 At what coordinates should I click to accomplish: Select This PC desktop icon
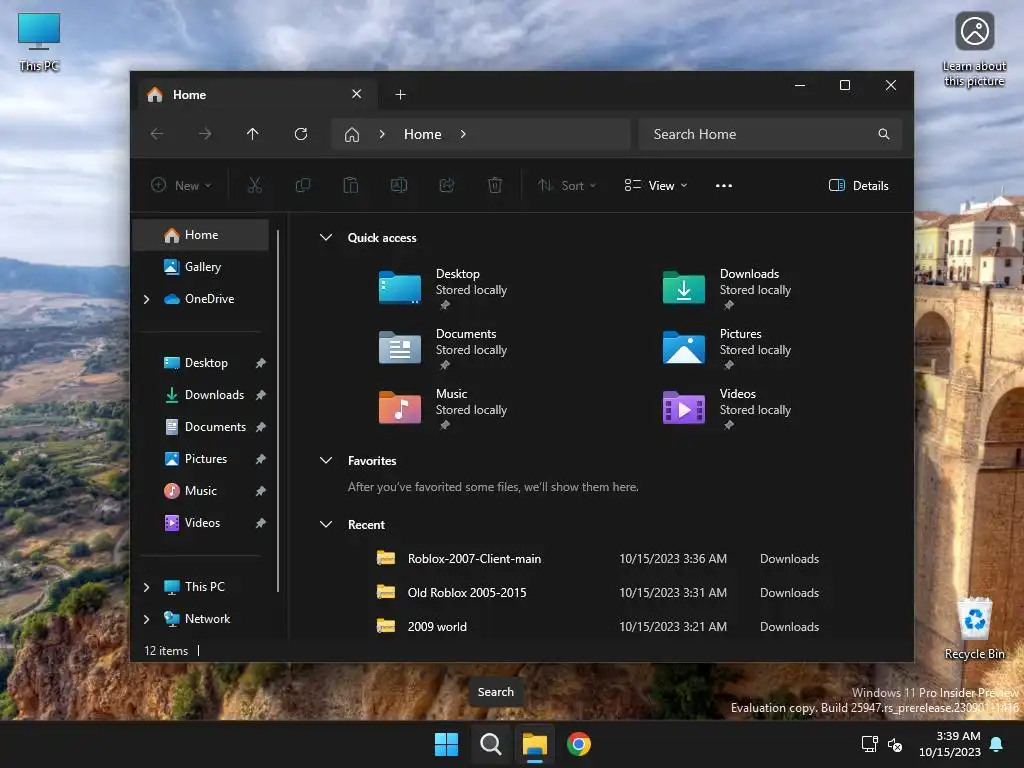coord(39,42)
